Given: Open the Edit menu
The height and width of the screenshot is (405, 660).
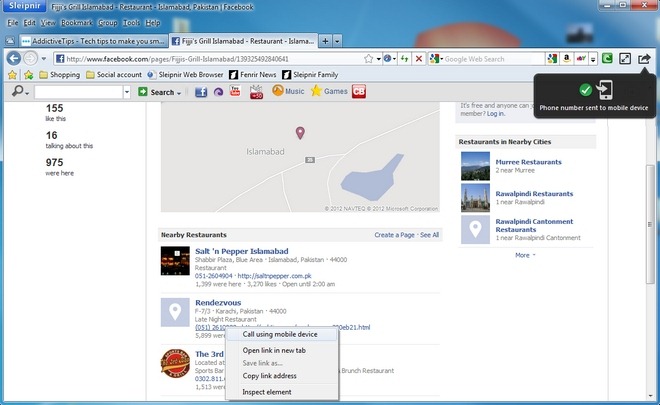Looking at the screenshot, I should pos(29,23).
